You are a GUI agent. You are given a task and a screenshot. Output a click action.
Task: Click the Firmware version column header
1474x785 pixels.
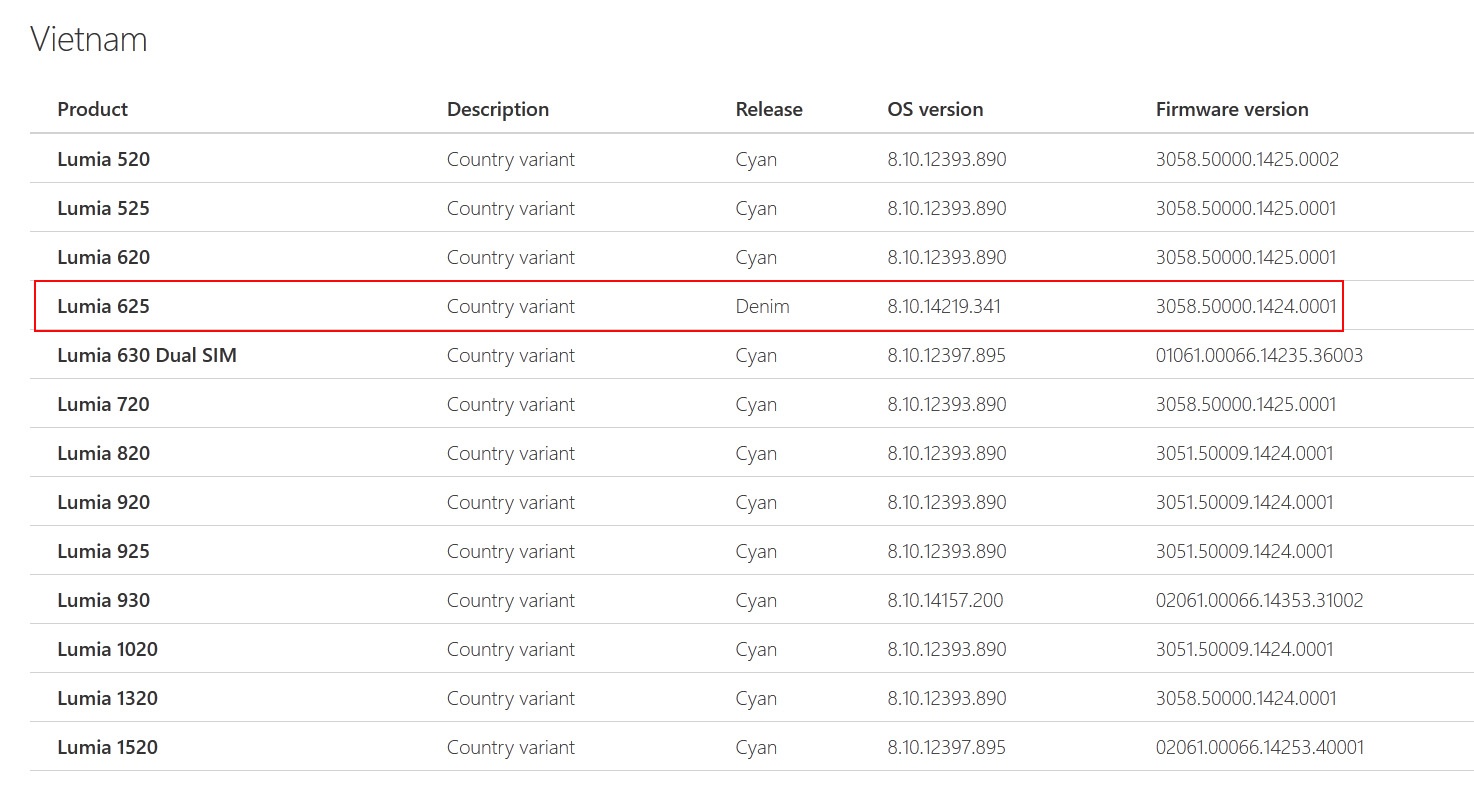pyautogui.click(x=1231, y=109)
